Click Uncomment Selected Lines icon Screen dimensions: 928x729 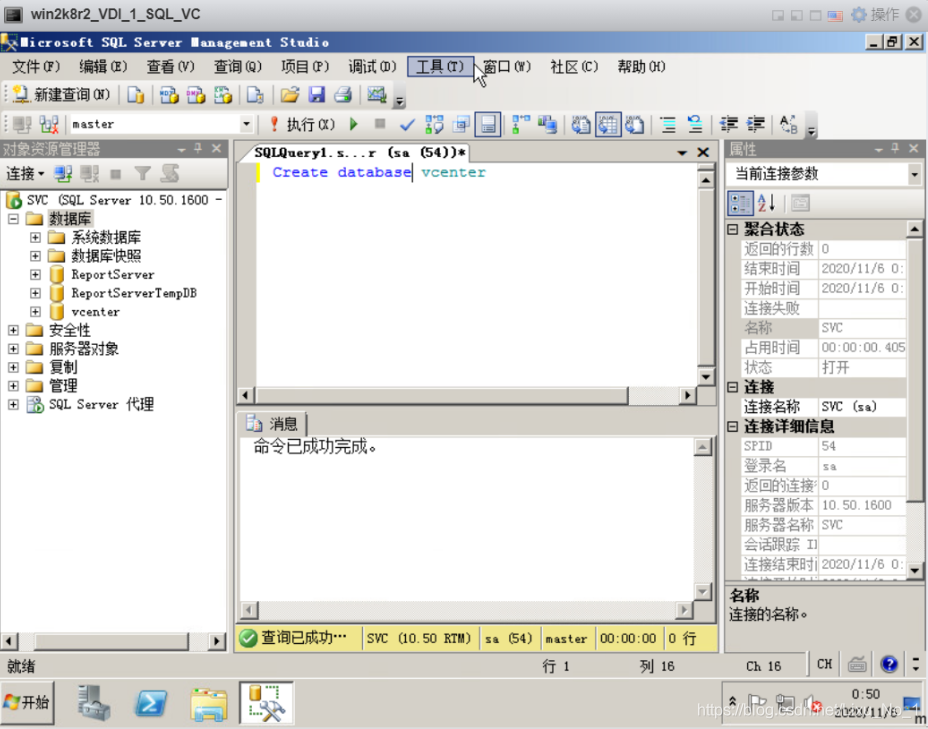tap(695, 124)
